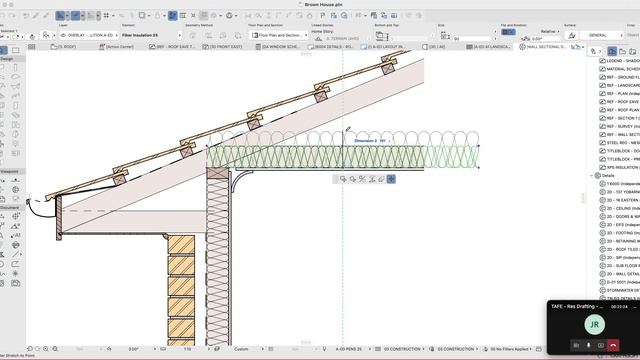640x360 pixels.
Task: Click the suspend groups icon in top toolbar
Action: coord(173,16)
